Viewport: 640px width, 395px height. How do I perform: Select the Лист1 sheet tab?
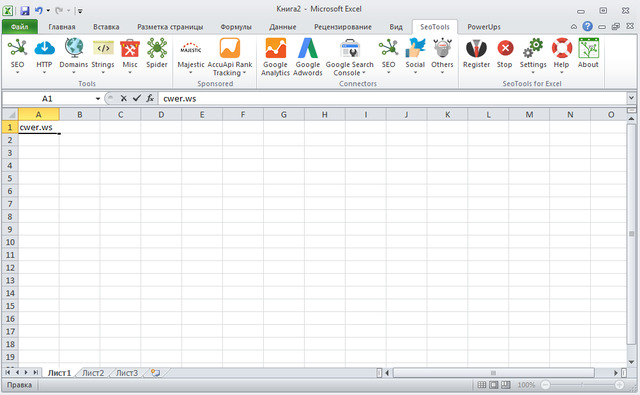(x=59, y=373)
